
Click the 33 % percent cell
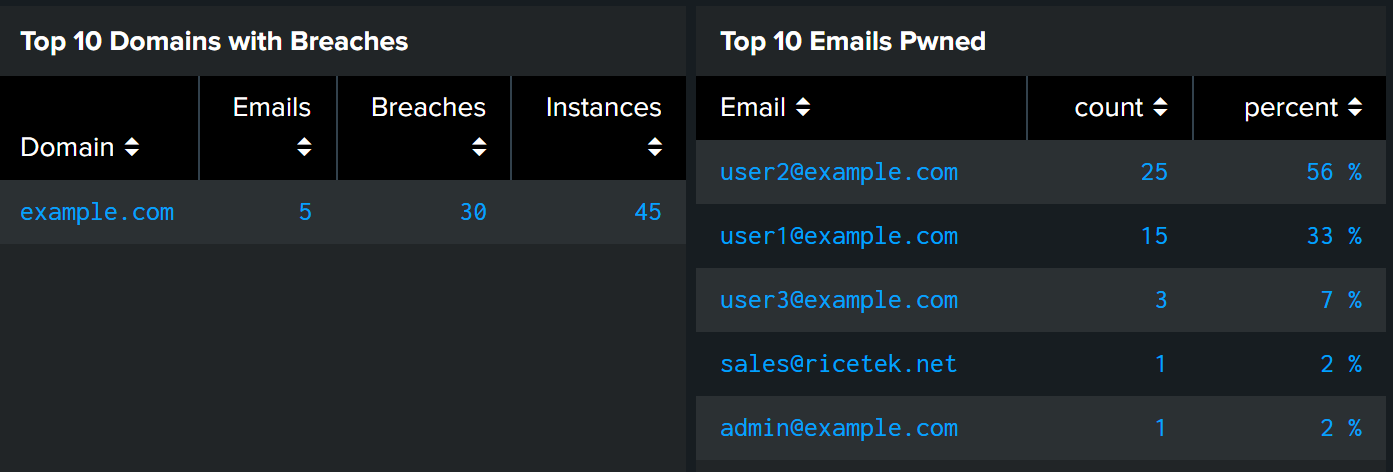1334,236
